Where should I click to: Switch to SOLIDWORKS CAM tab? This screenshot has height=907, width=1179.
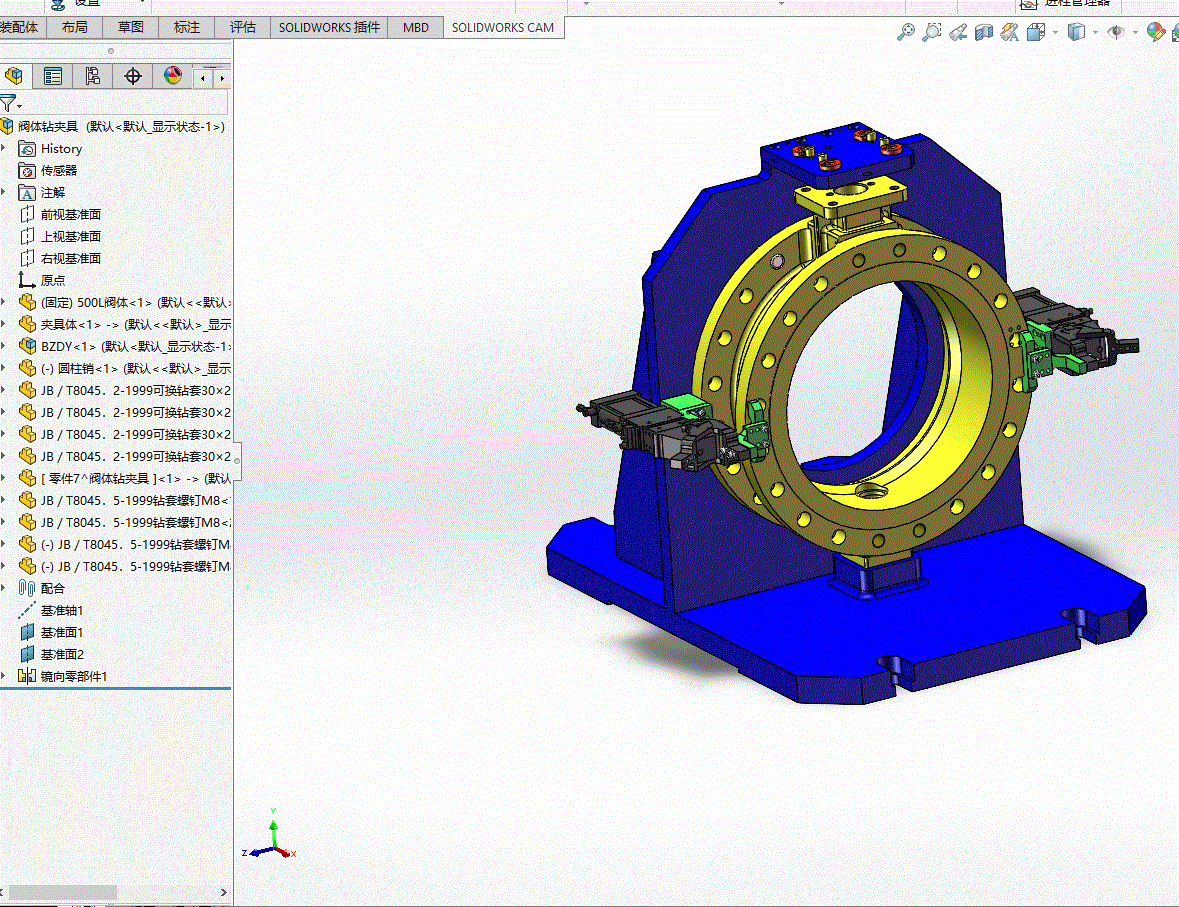(503, 28)
